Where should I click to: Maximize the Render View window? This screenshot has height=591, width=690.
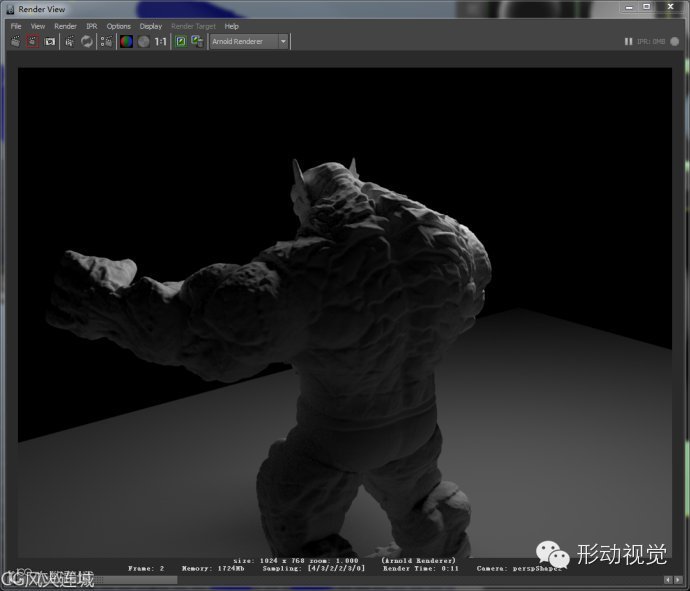[646, 7]
